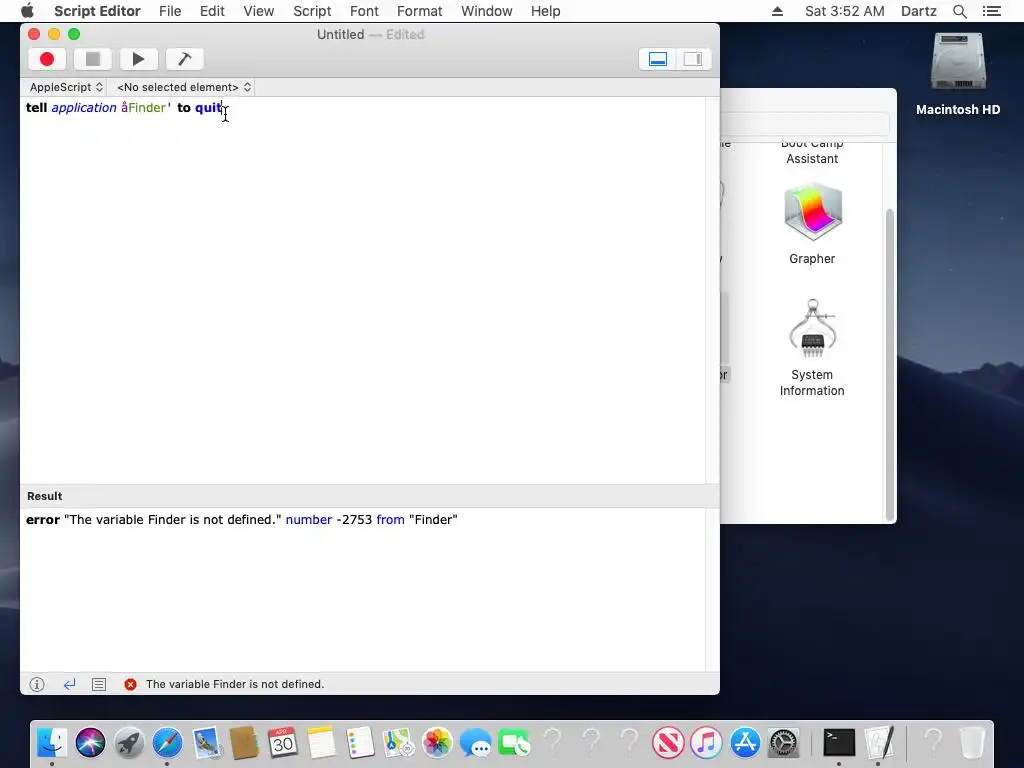Open iTunes from the Dock
Screen dimensions: 1024x768
pyautogui.click(x=707, y=743)
